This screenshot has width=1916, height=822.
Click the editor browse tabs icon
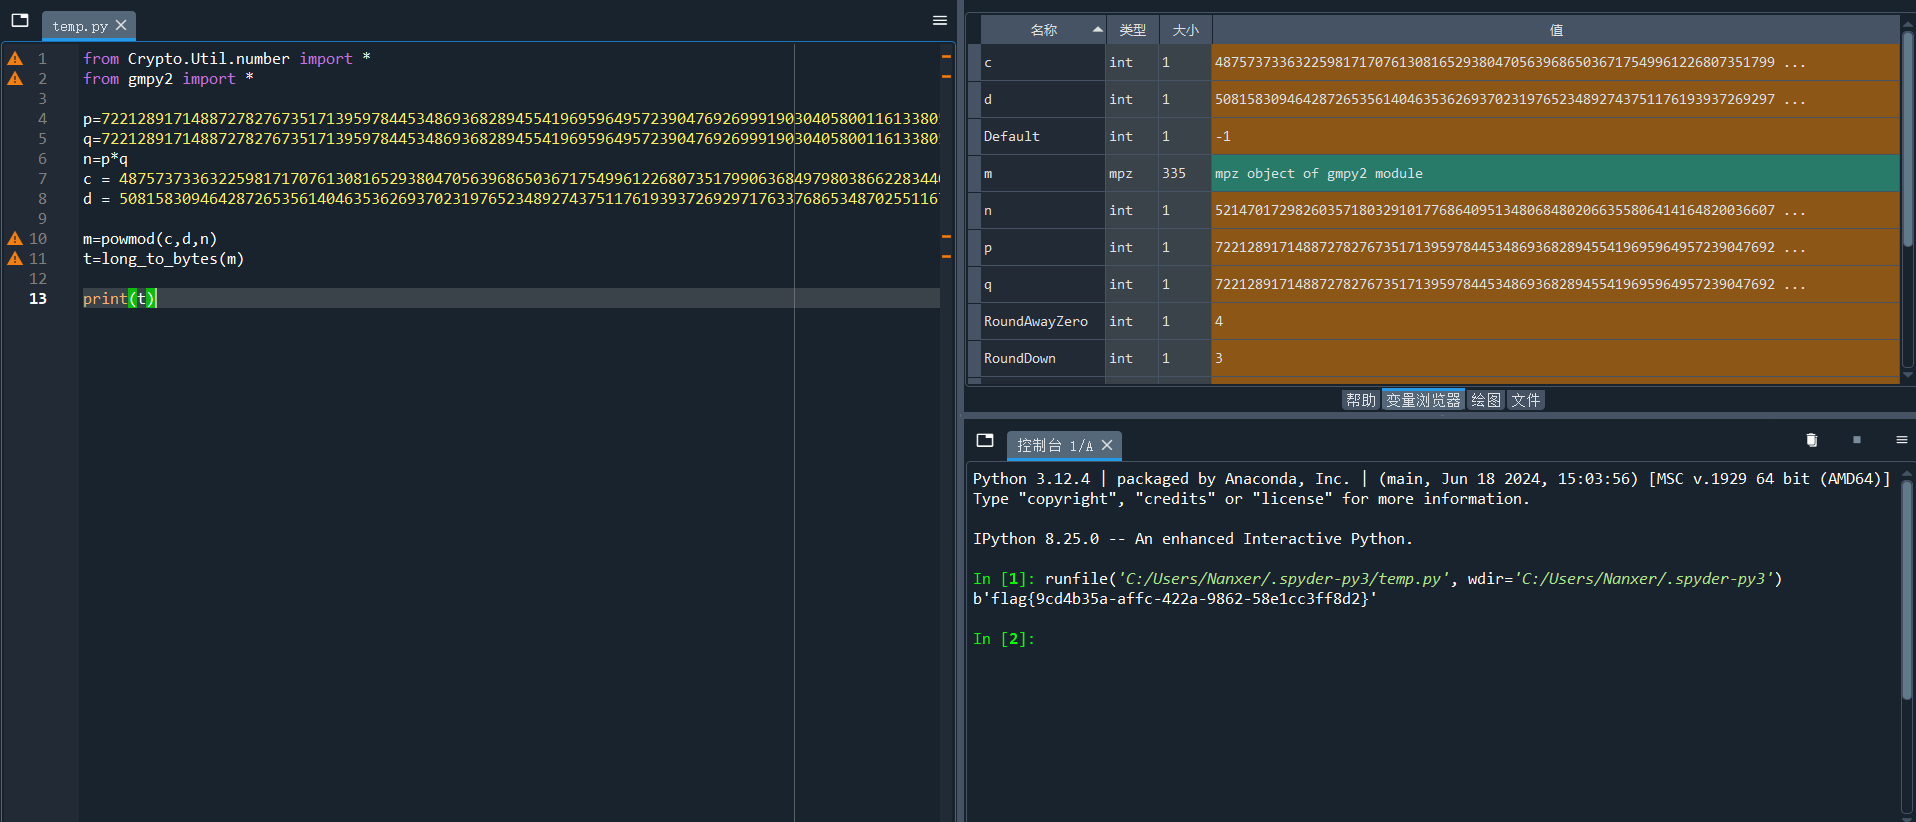20,20
